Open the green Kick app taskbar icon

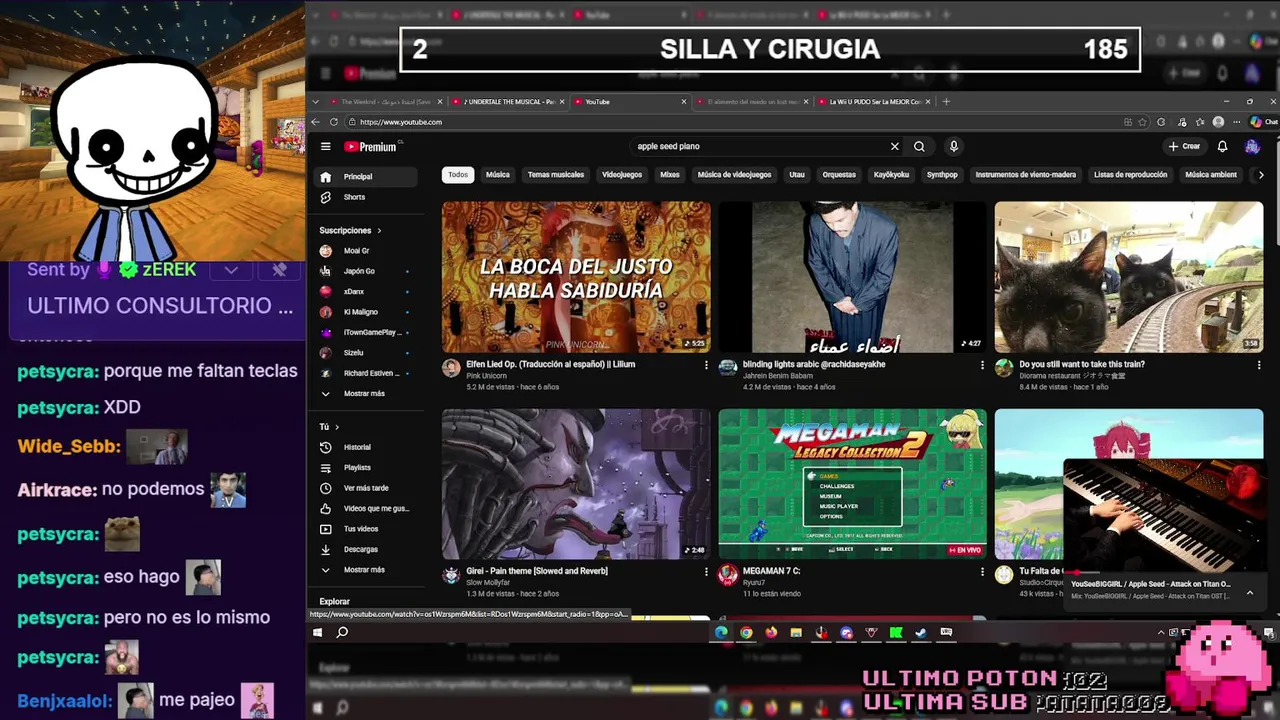896,632
